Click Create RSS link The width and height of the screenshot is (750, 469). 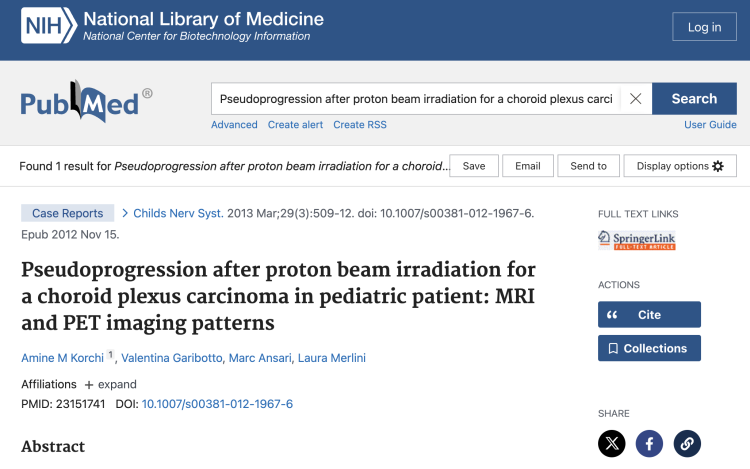coord(360,125)
